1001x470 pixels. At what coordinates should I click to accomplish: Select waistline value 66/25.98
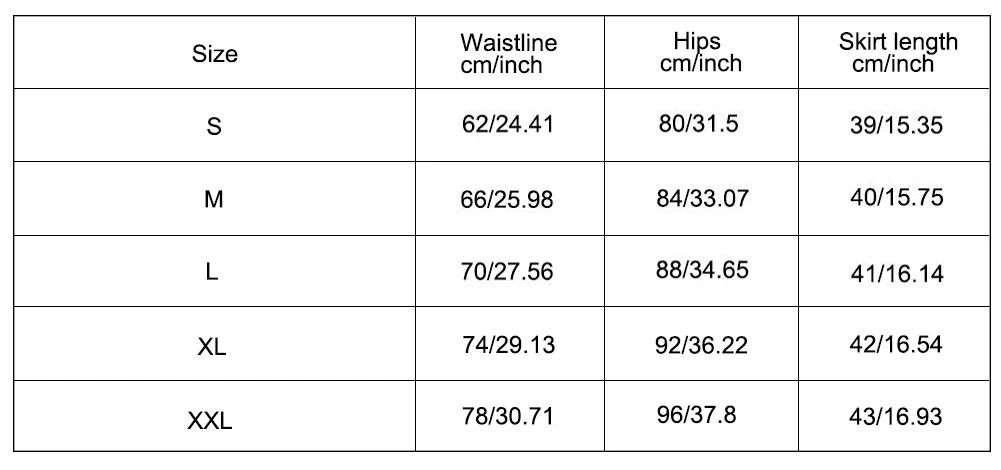[506, 199]
